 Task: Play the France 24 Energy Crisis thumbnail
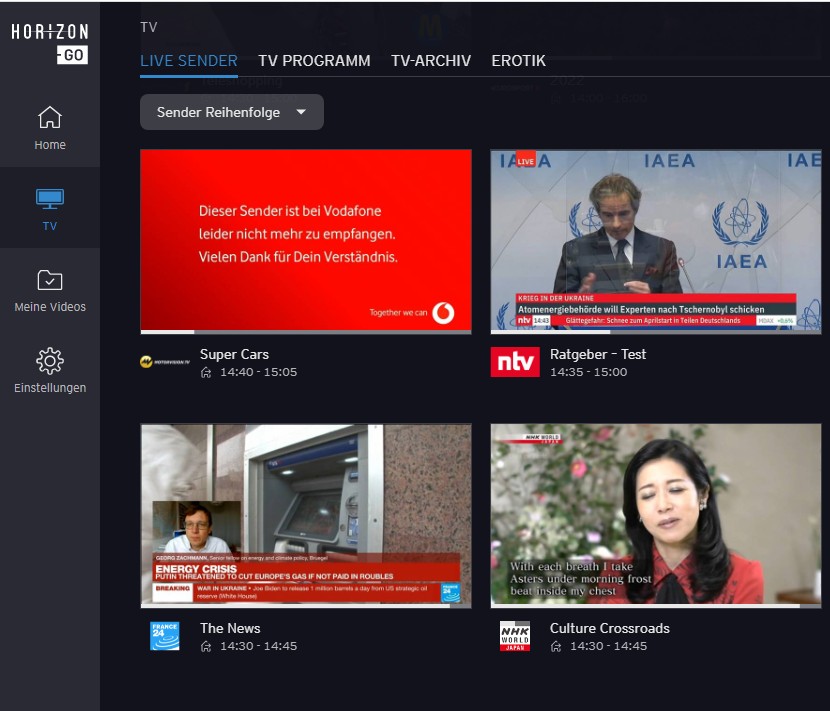click(x=305, y=515)
